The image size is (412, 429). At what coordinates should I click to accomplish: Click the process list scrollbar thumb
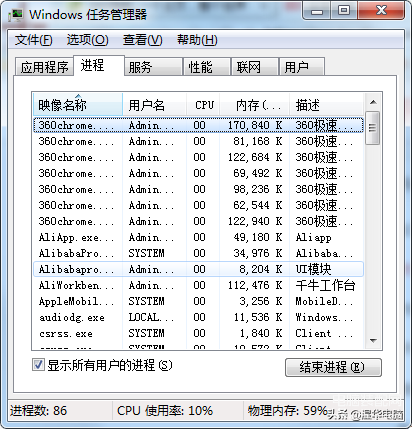tap(373, 128)
